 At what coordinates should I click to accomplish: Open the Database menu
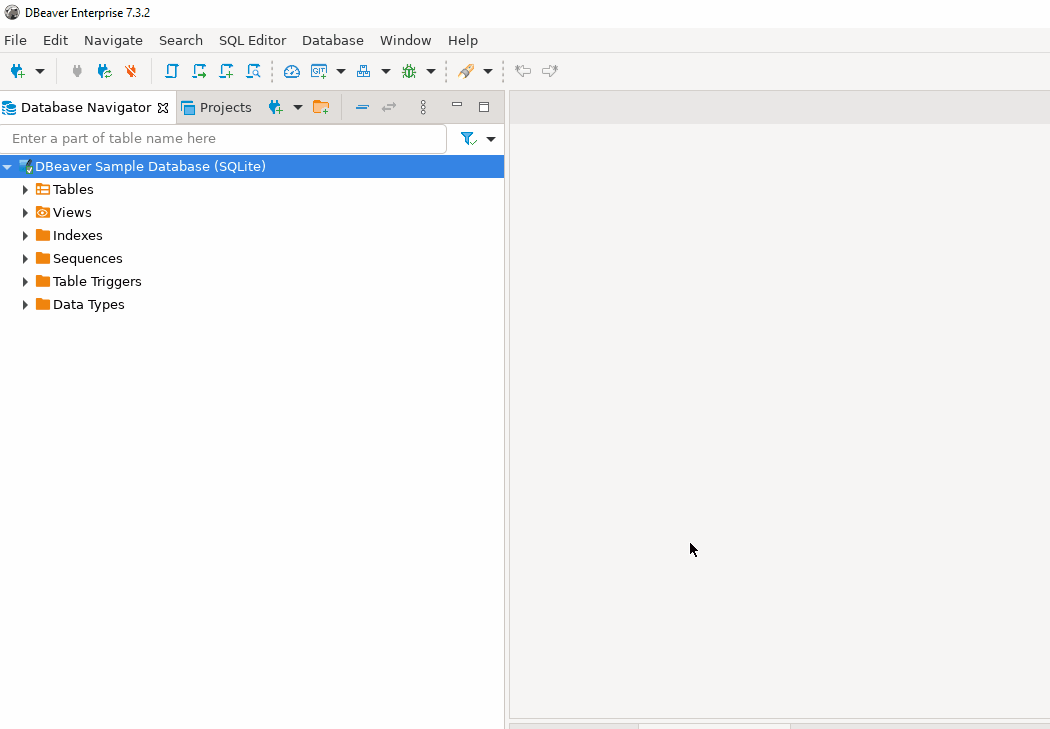(333, 41)
